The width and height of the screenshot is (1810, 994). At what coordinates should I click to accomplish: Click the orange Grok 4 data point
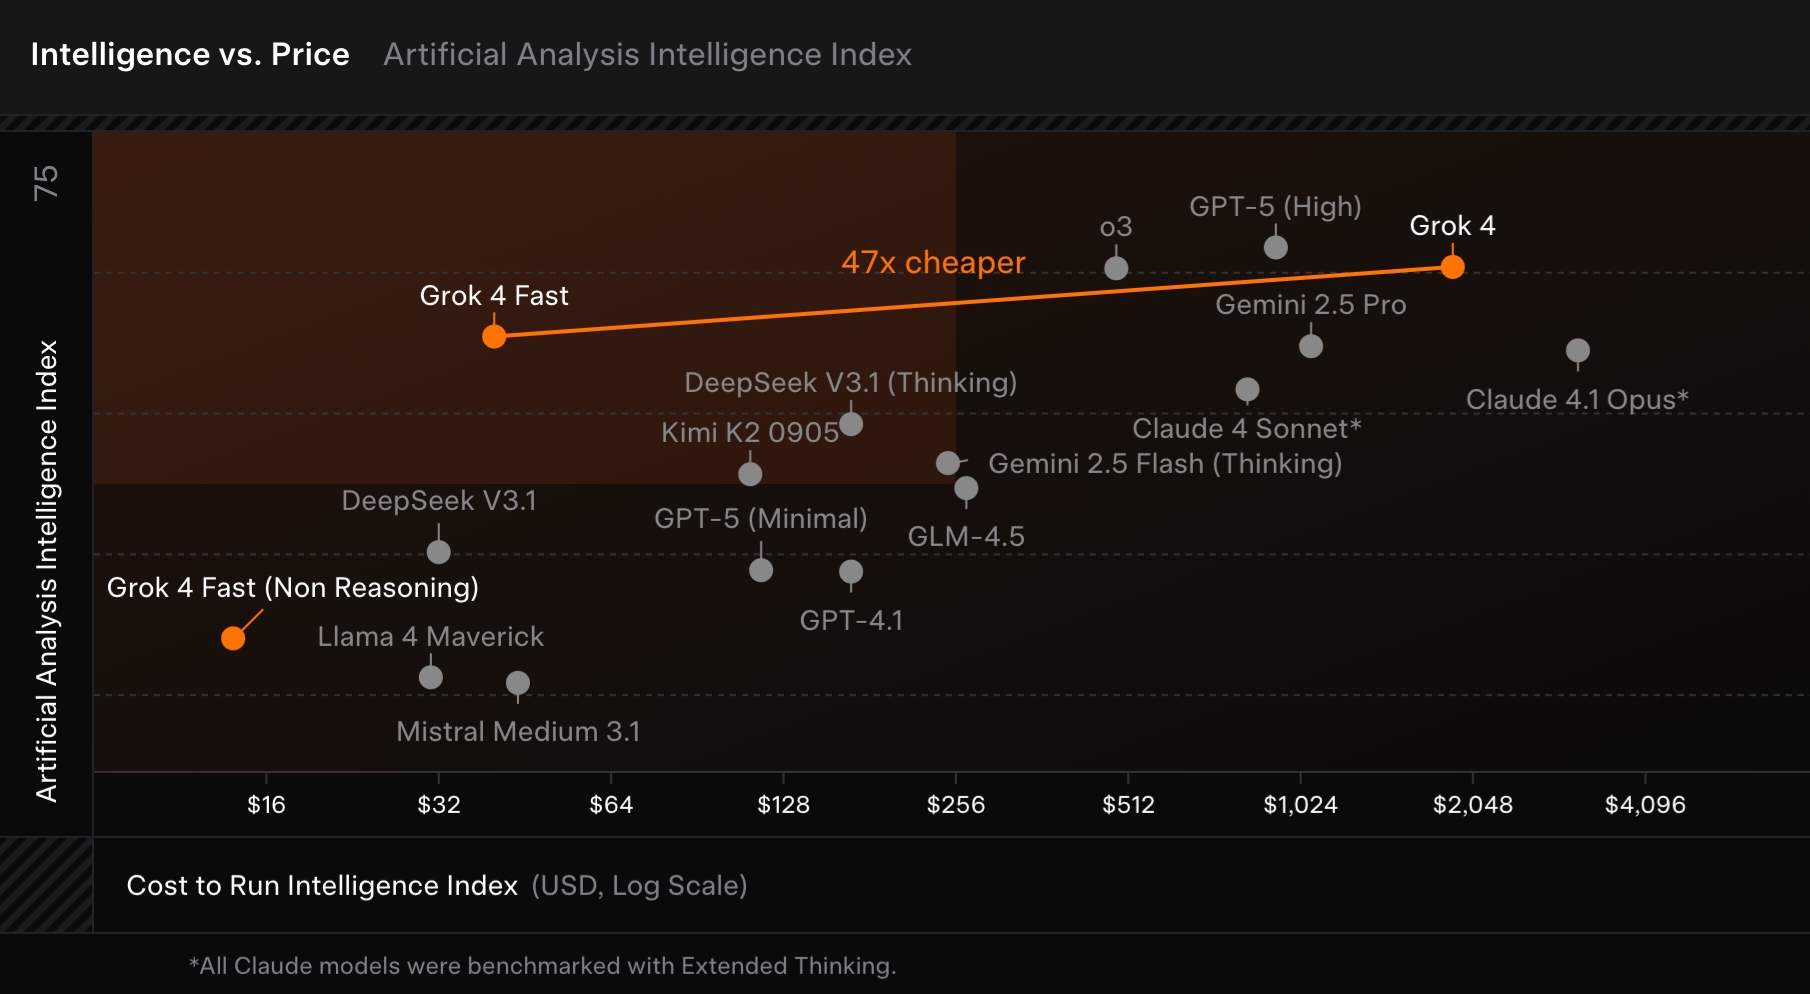pos(1452,267)
